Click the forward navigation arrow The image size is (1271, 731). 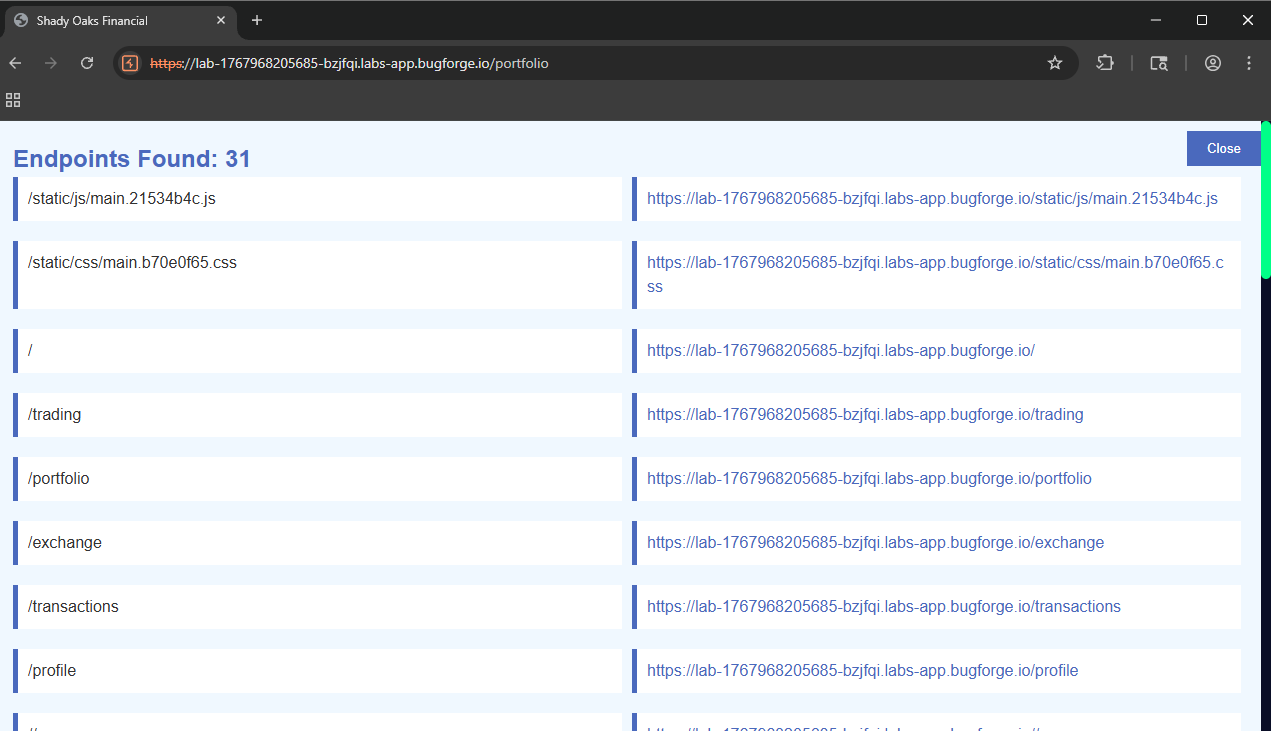(50, 62)
